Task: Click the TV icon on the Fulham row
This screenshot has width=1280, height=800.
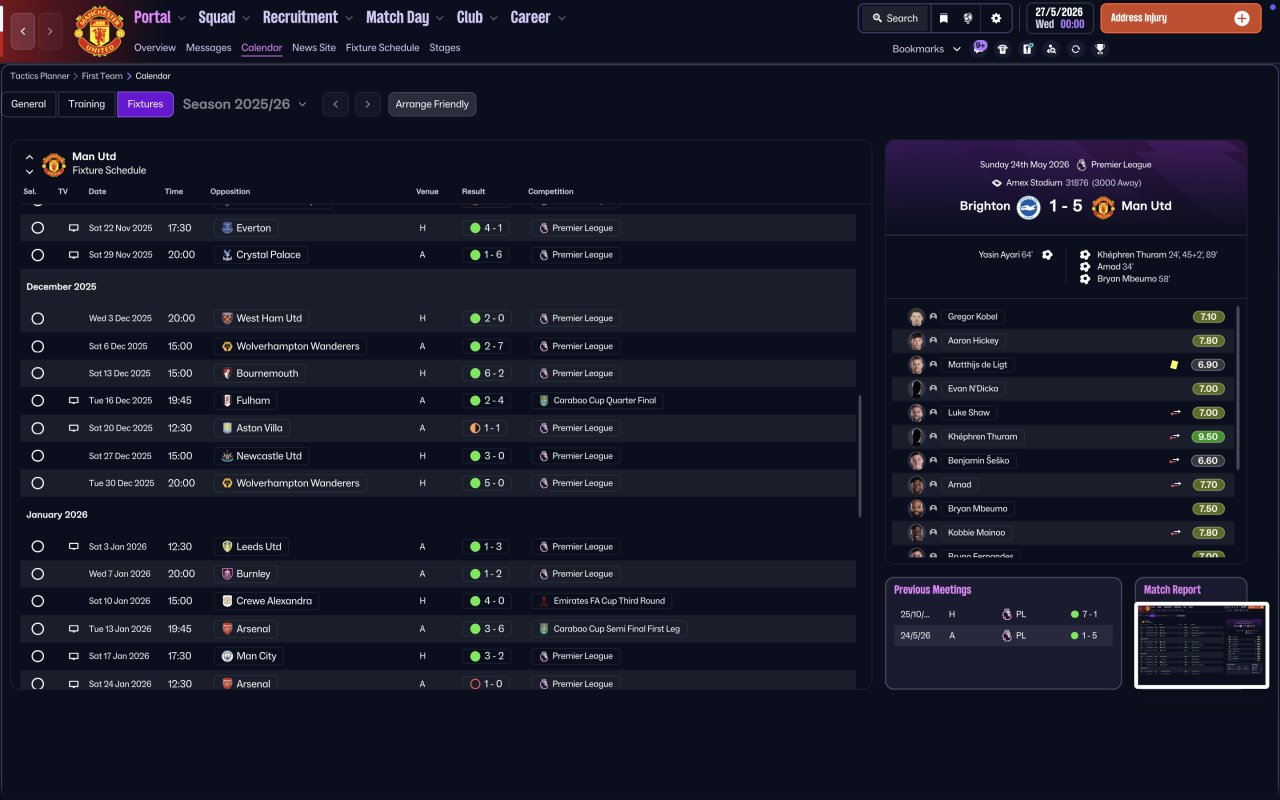Action: pyautogui.click(x=73, y=400)
